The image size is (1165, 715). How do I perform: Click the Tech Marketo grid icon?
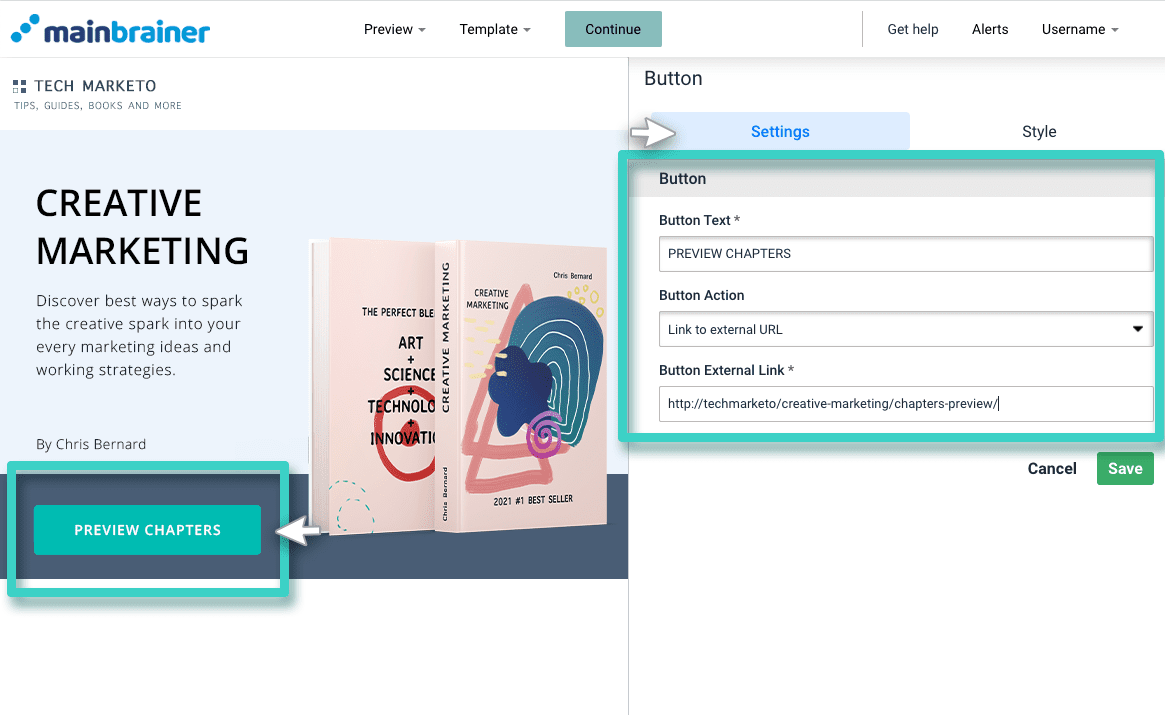[20, 87]
